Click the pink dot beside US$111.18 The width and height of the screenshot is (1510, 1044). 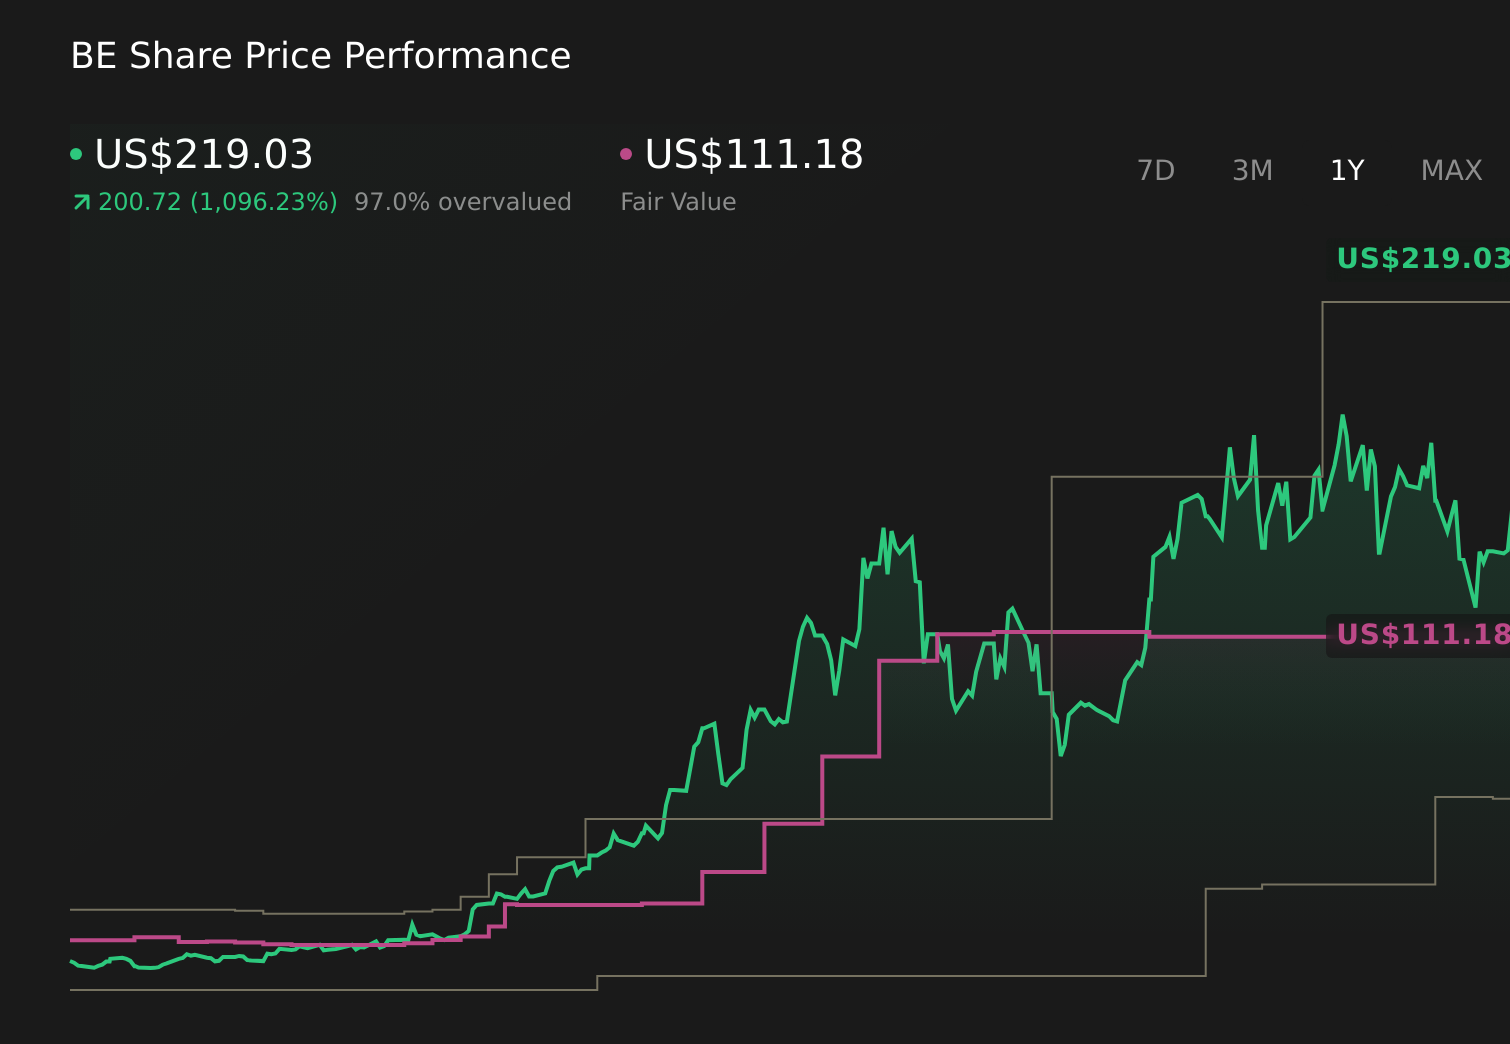(626, 154)
